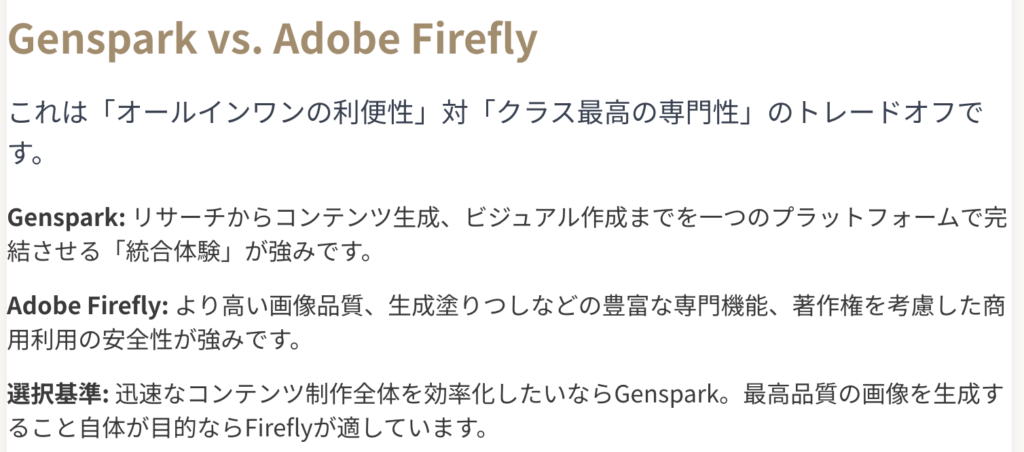1024x452 pixels.
Task: Click Adobe Firefly in the heading
Action: tap(408, 39)
